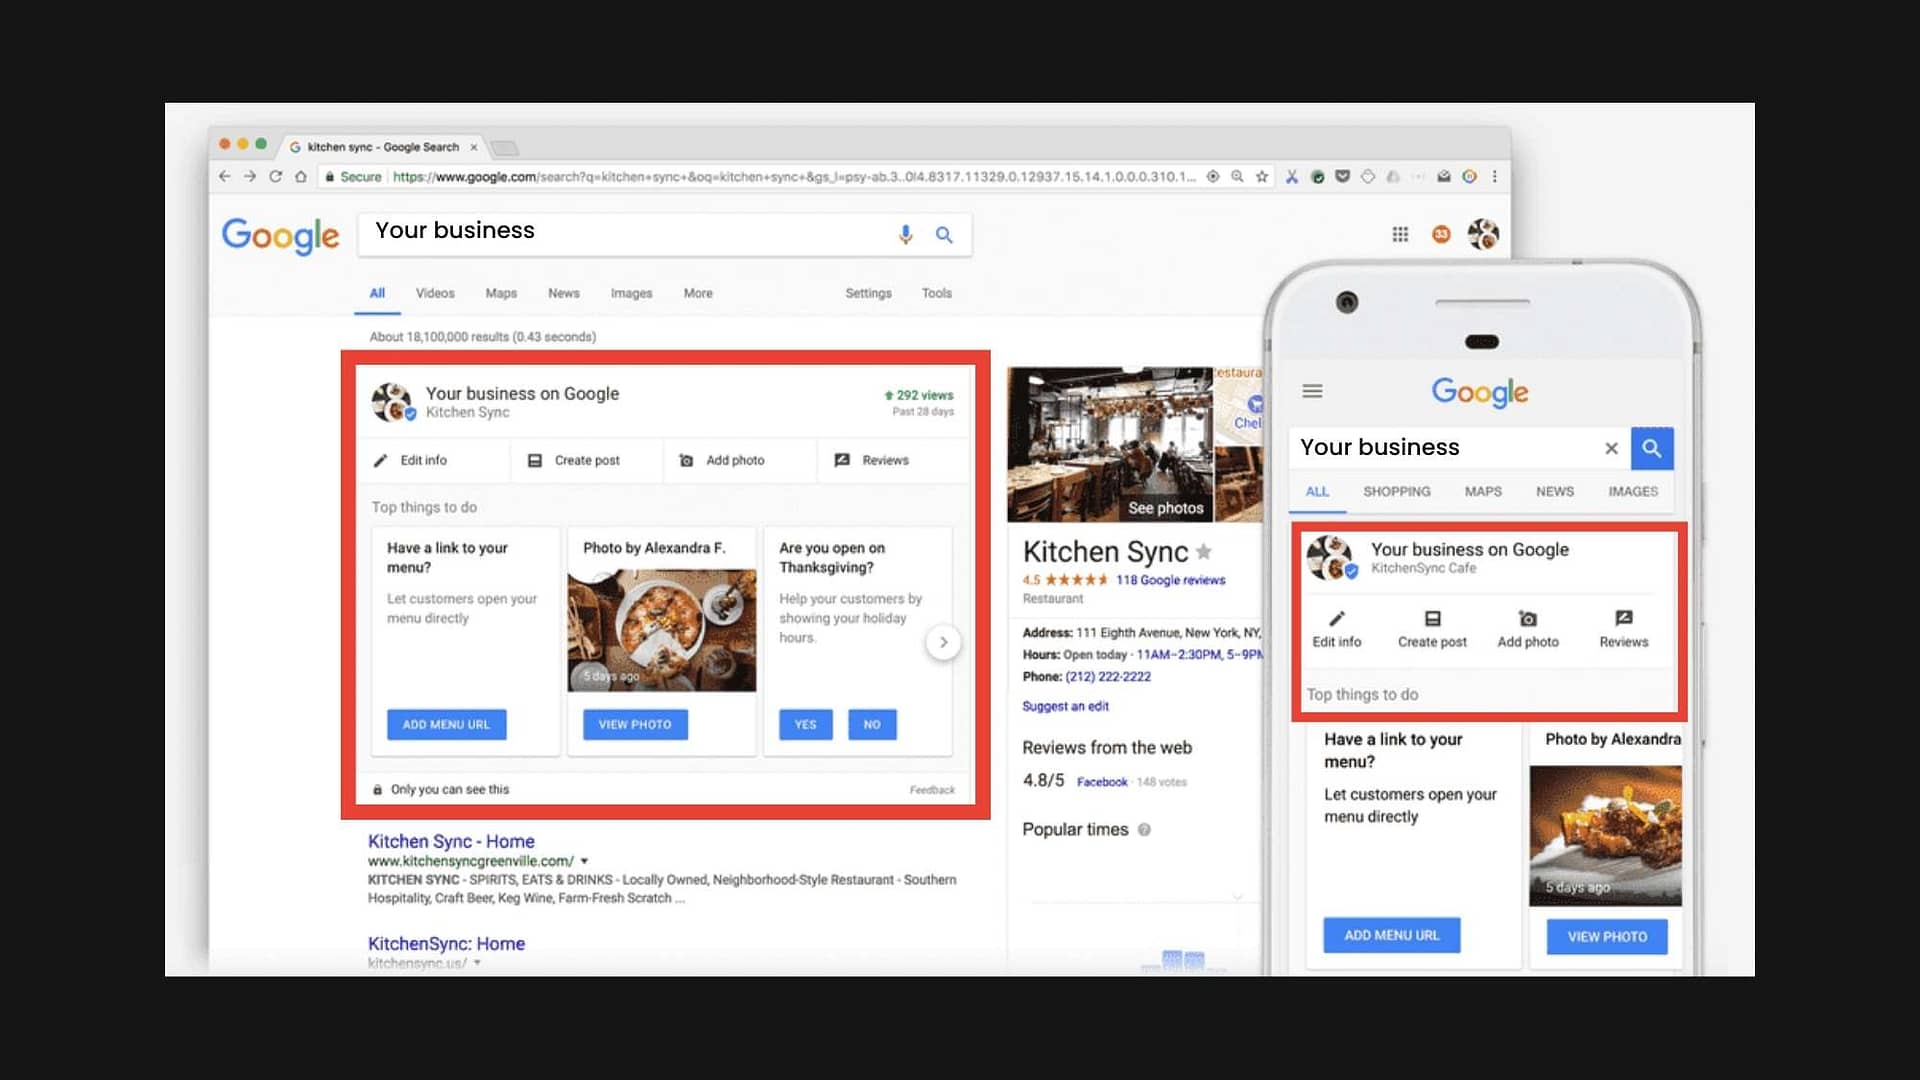Open Kitchen Sync - Home result
Image resolution: width=1920 pixels, height=1080 pixels.
451,841
